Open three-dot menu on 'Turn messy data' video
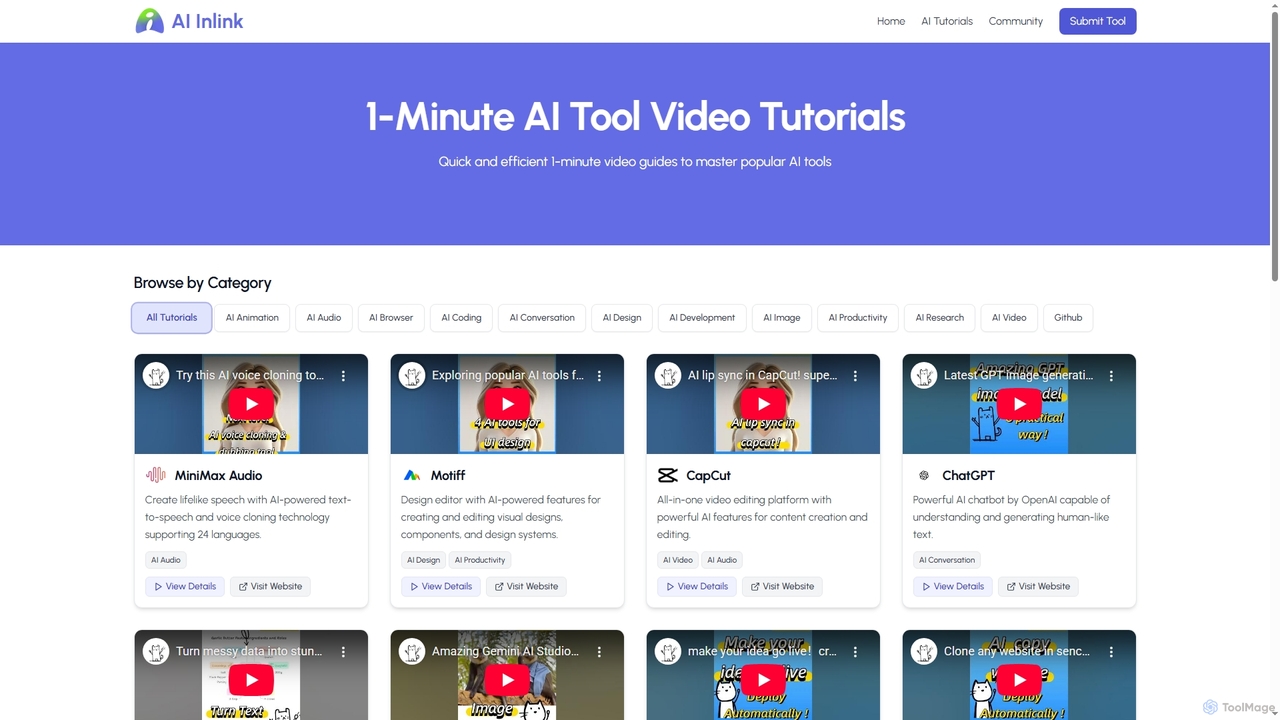The width and height of the screenshot is (1280, 720). point(343,652)
